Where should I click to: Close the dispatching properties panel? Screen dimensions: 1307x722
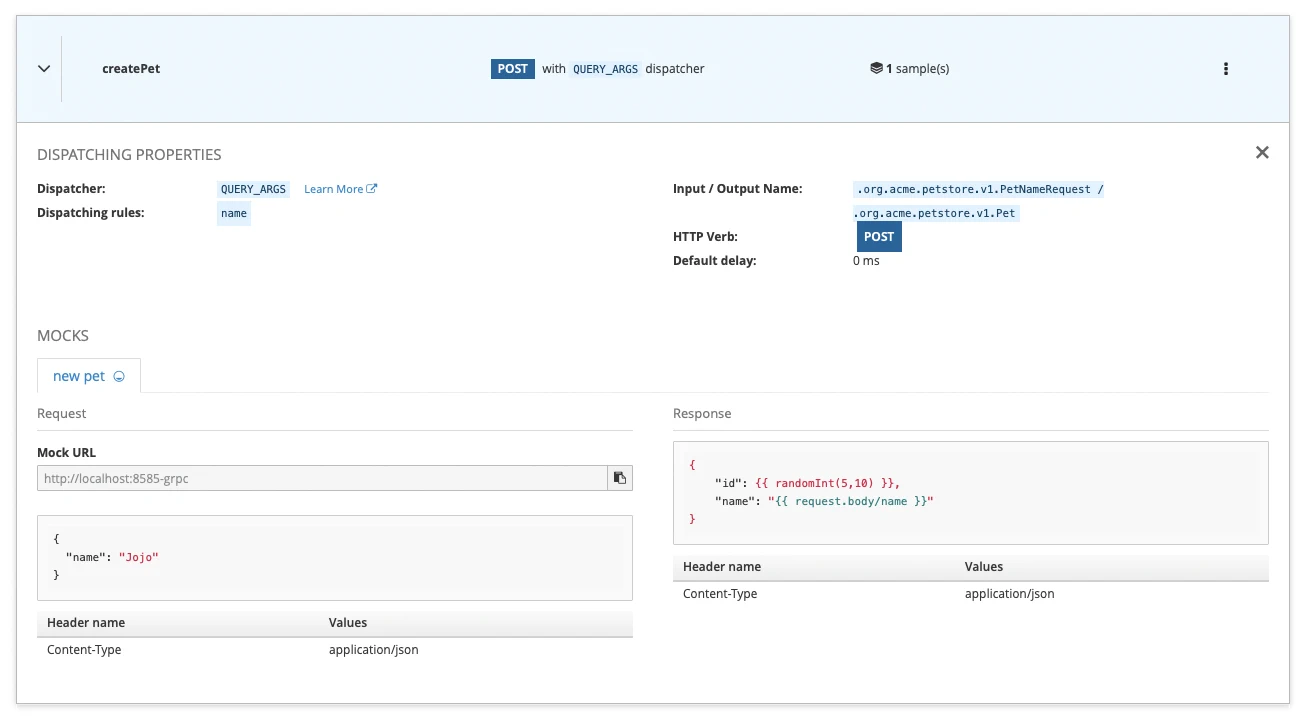[x=1261, y=153]
